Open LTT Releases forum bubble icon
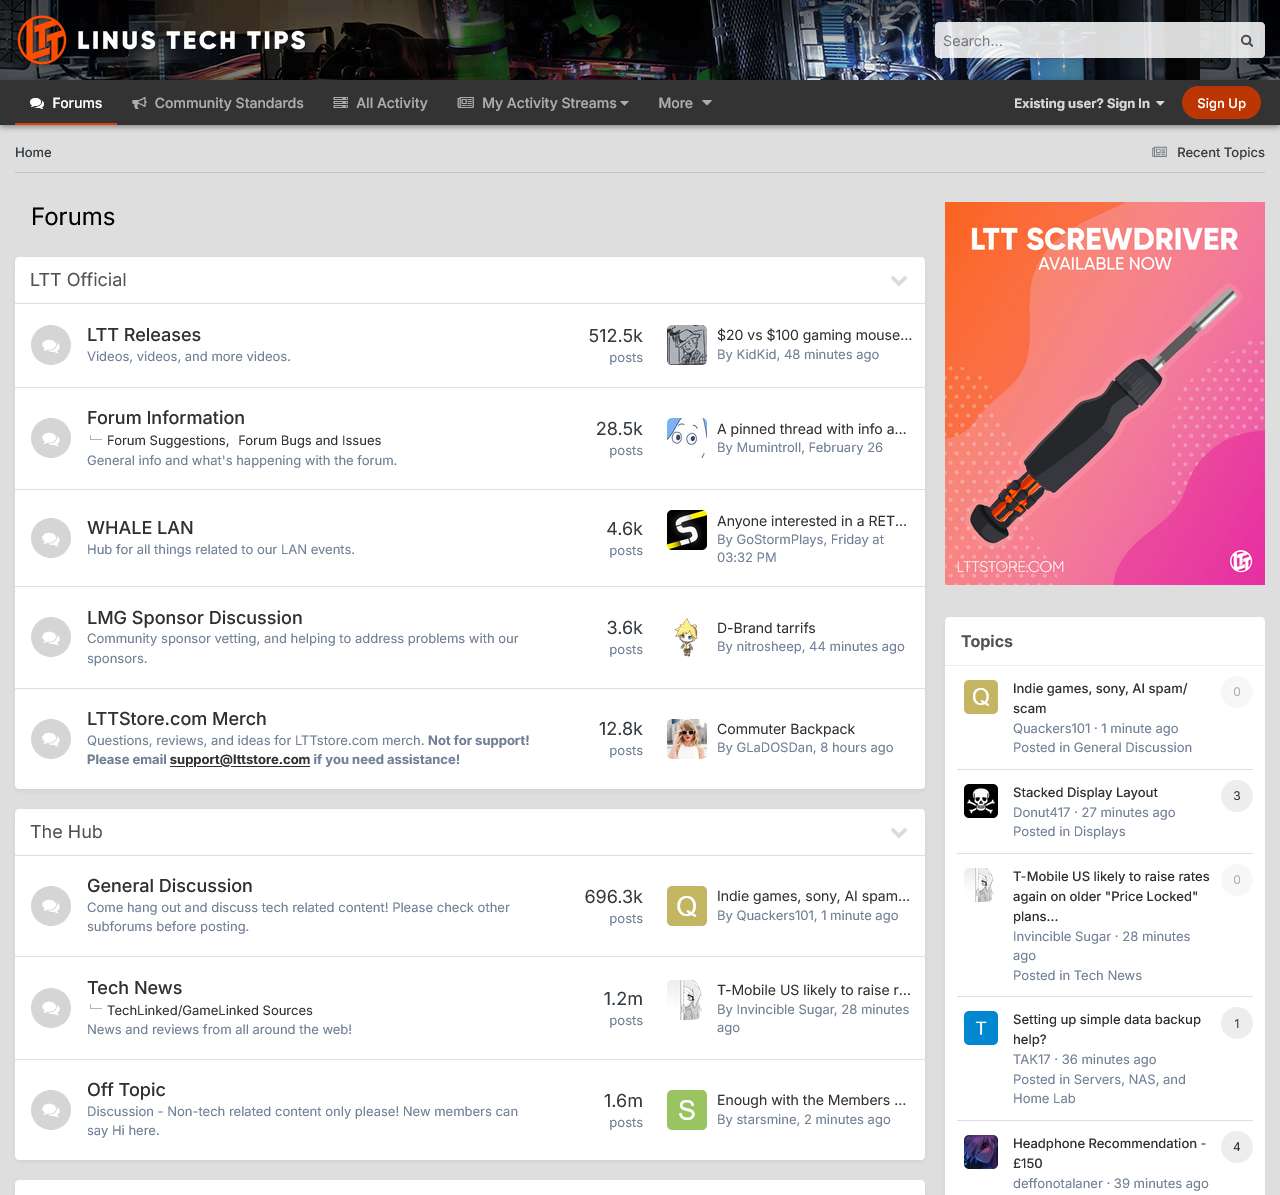The width and height of the screenshot is (1280, 1195). [x=51, y=345]
